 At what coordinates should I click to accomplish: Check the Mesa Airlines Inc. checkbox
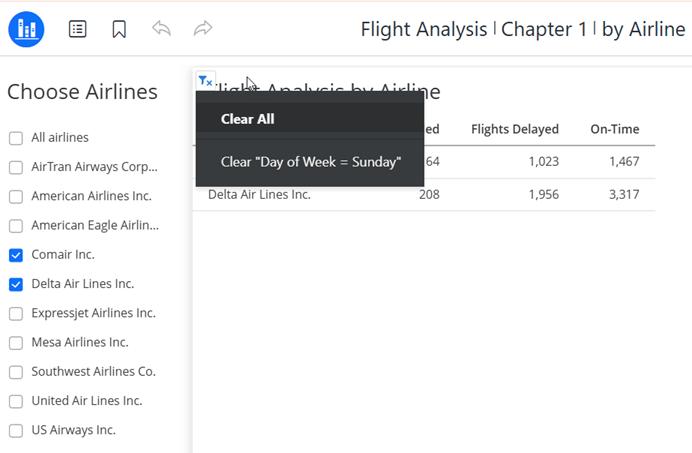(x=16, y=343)
